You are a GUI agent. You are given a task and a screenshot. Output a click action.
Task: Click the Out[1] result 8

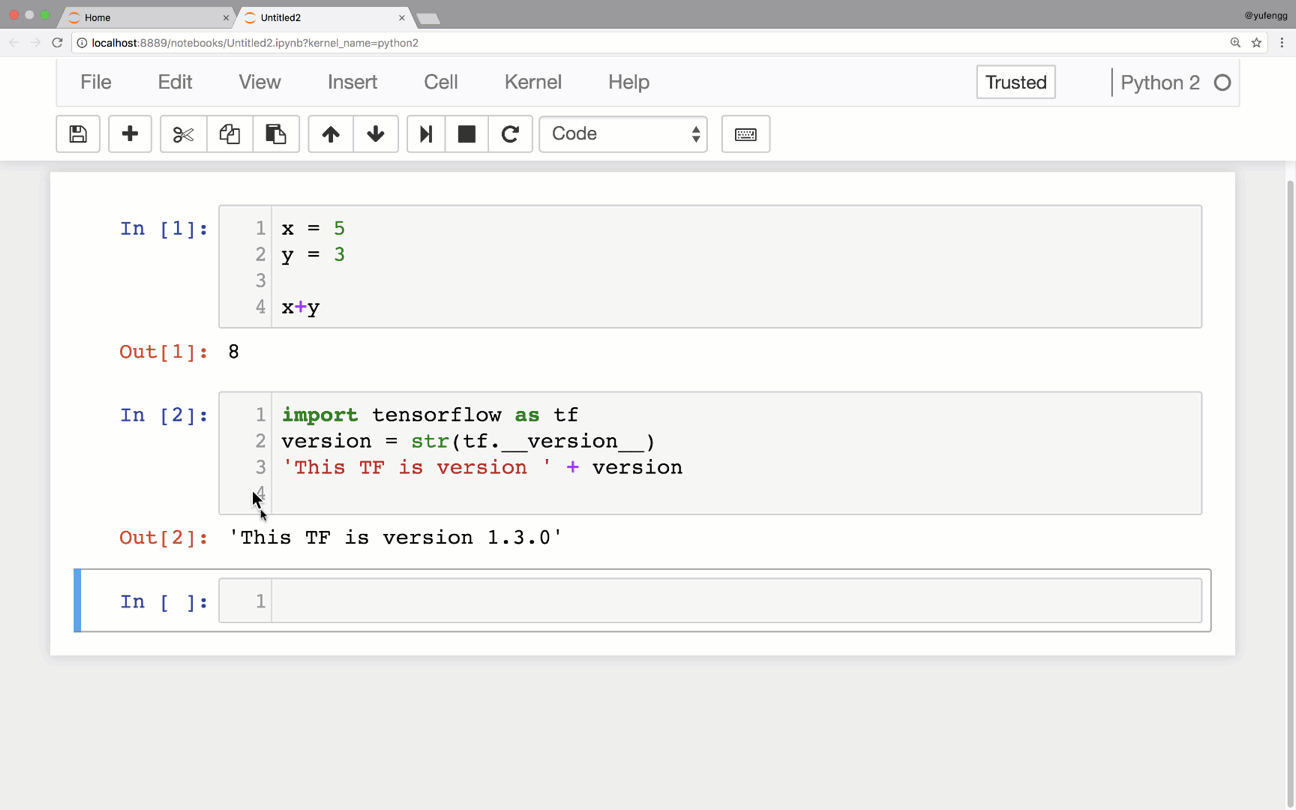click(x=234, y=352)
